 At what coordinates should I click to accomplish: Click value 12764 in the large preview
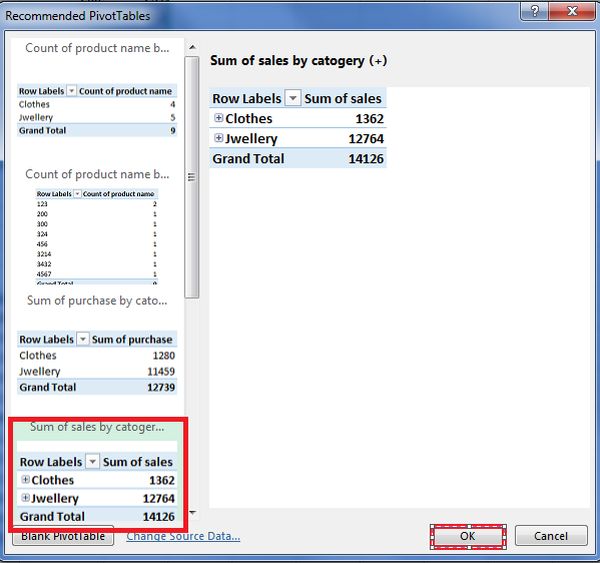[x=366, y=139]
